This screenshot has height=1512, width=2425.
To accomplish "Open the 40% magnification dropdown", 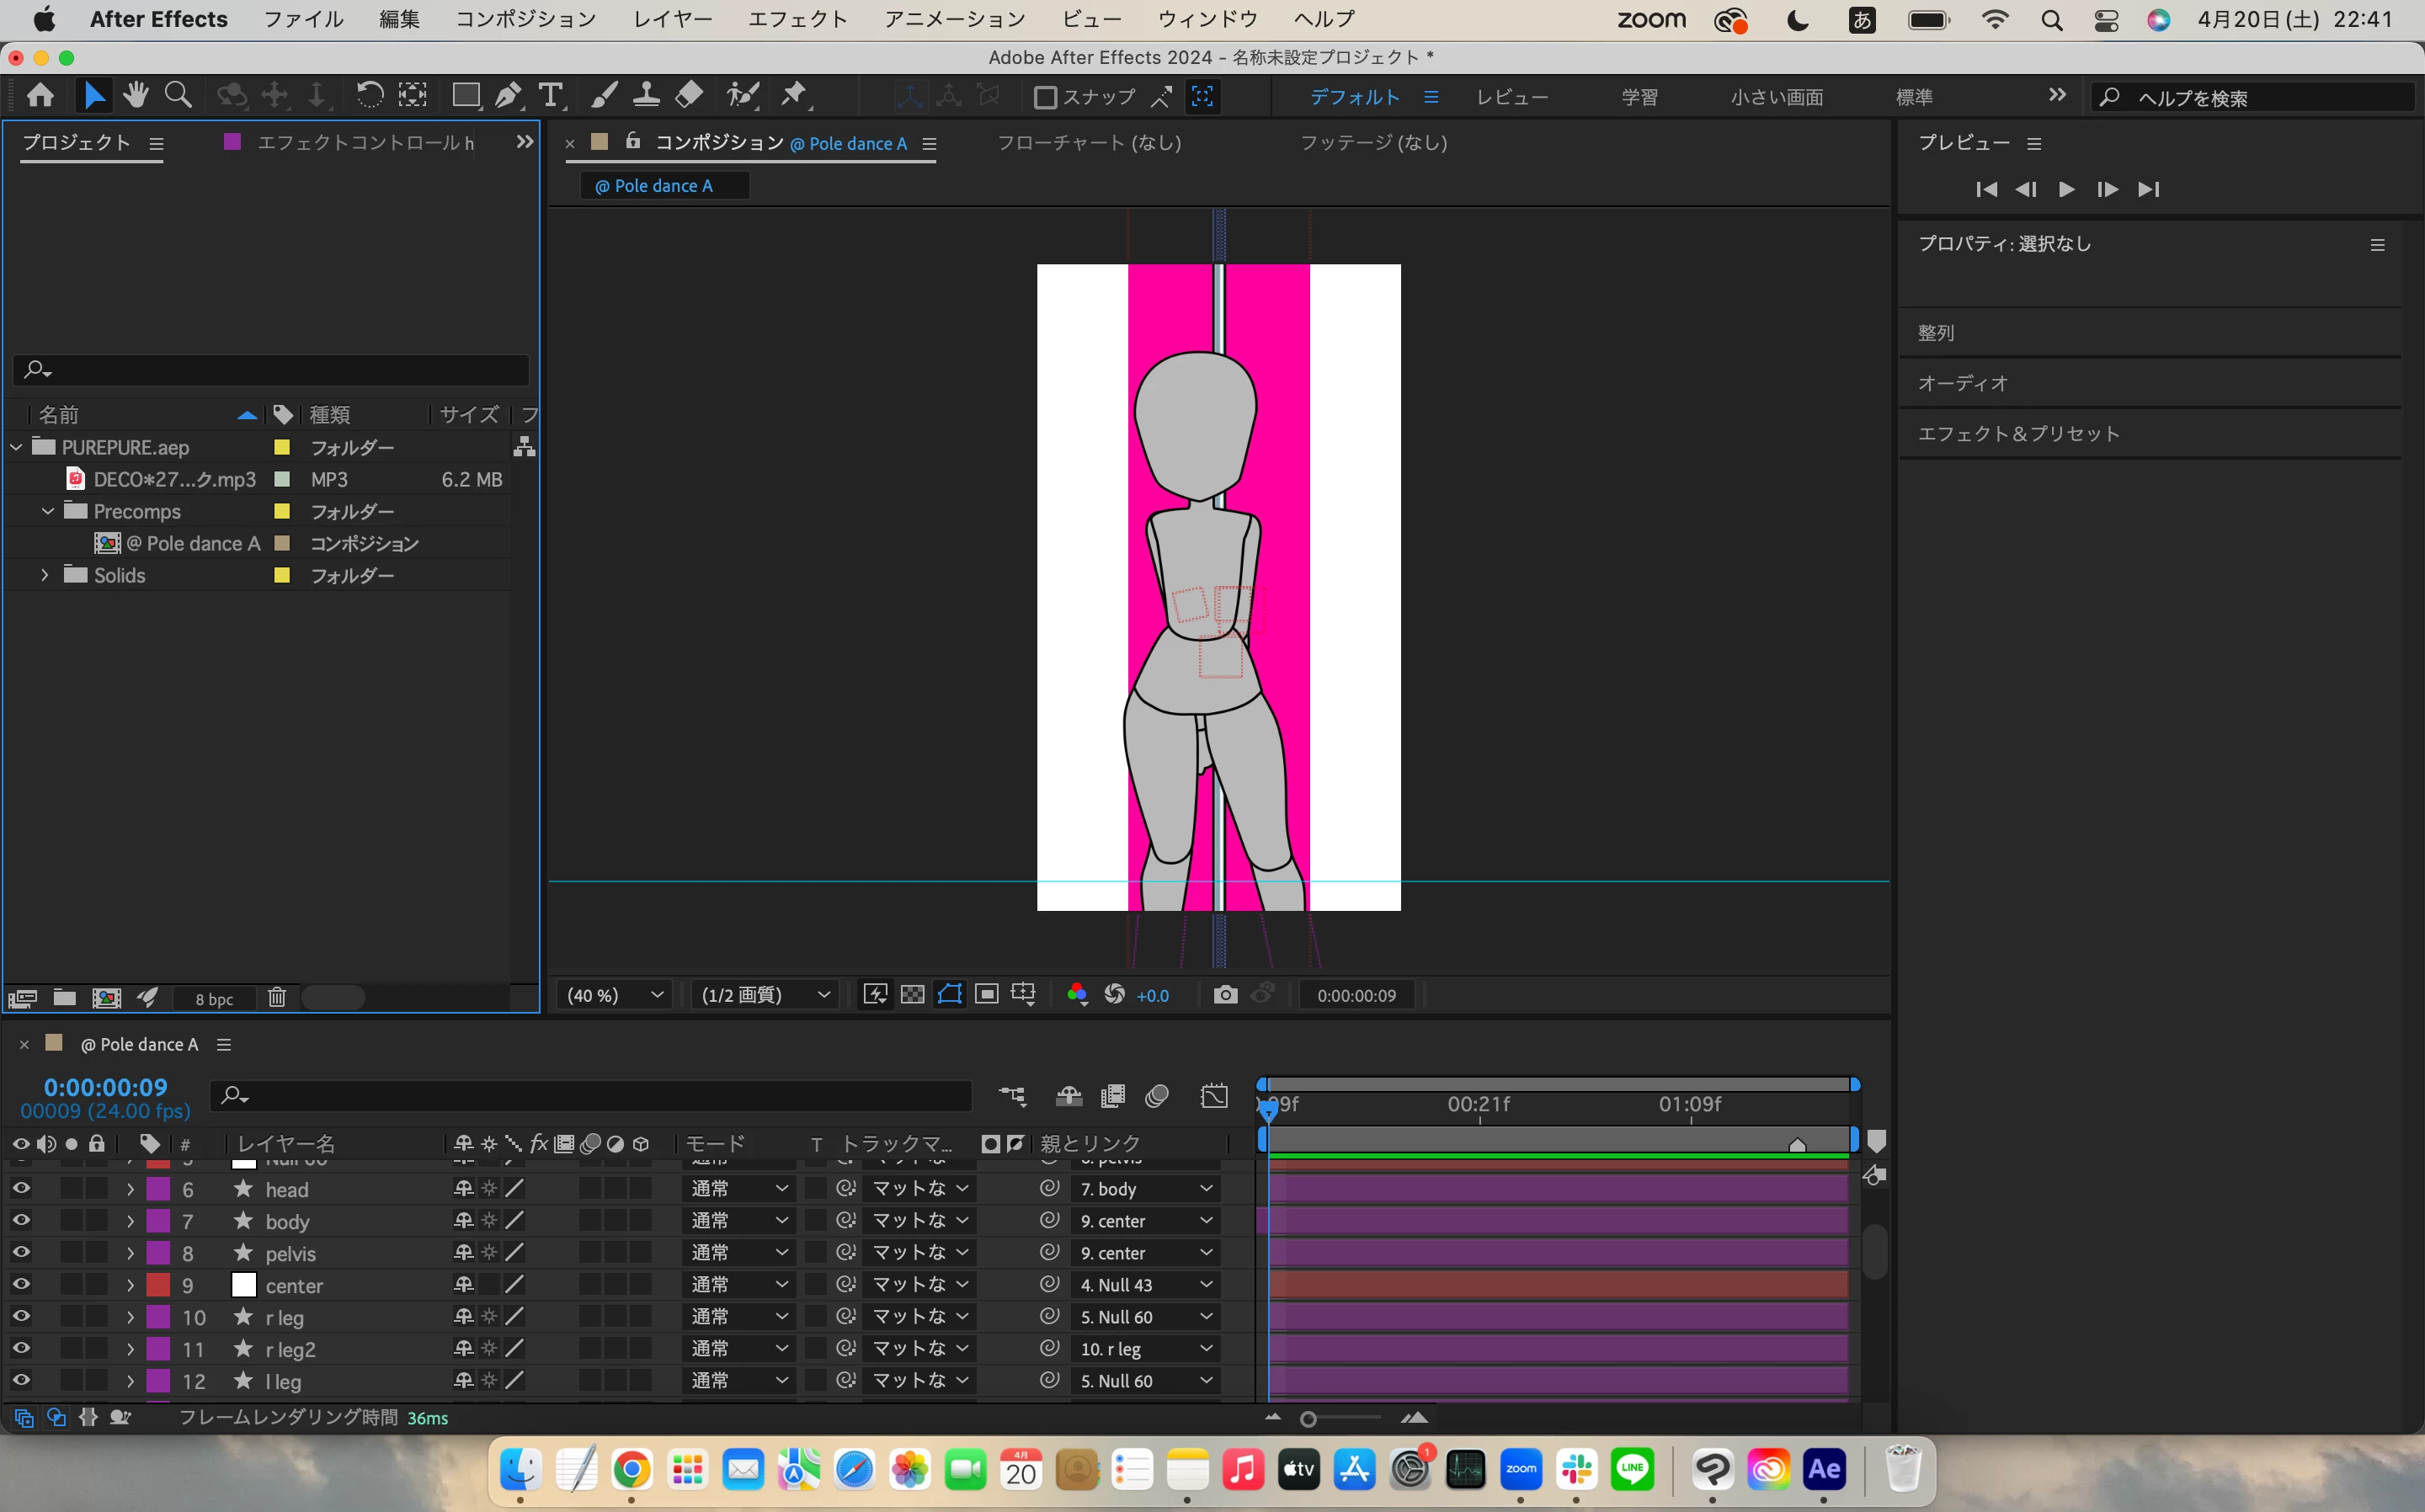I will coord(614,995).
